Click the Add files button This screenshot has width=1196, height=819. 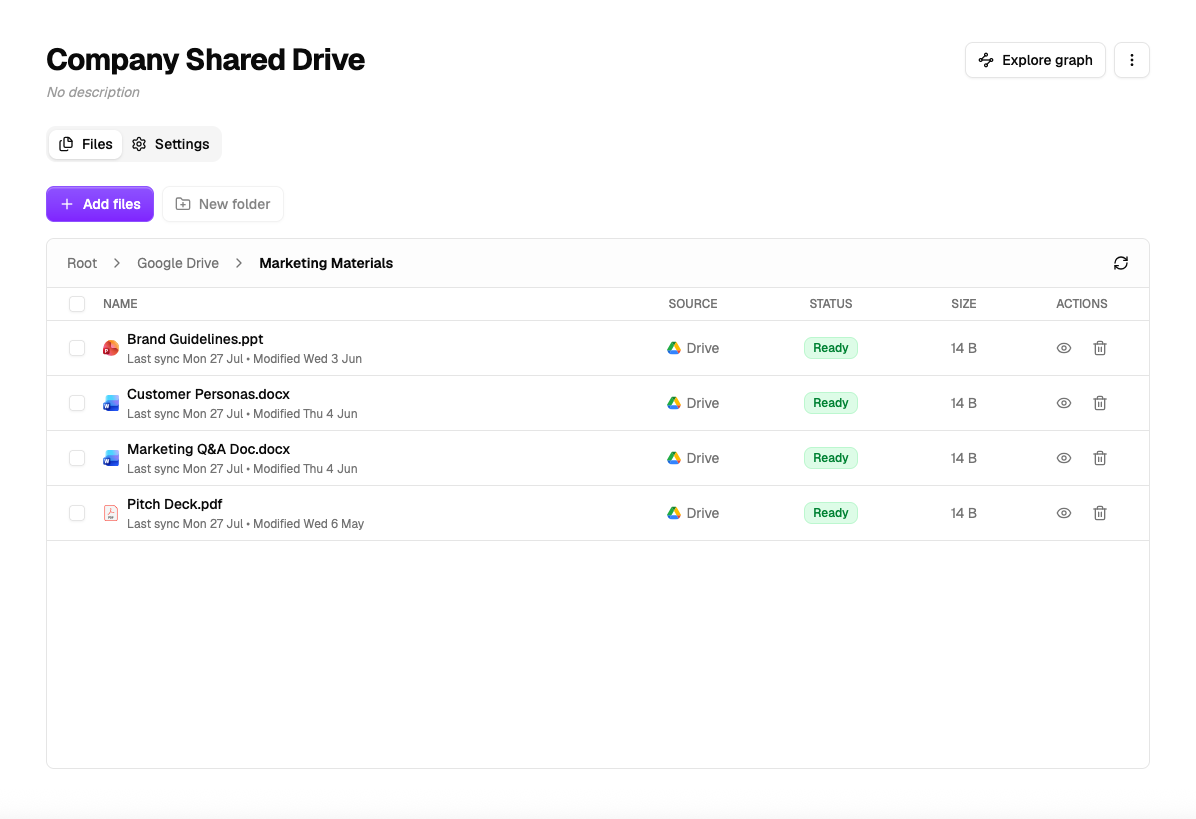(x=100, y=204)
